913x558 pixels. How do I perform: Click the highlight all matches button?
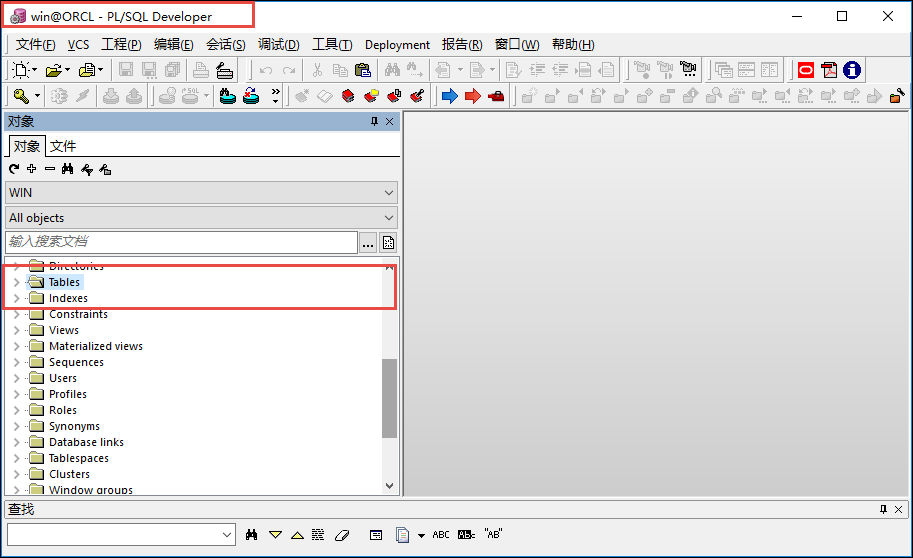click(x=318, y=534)
